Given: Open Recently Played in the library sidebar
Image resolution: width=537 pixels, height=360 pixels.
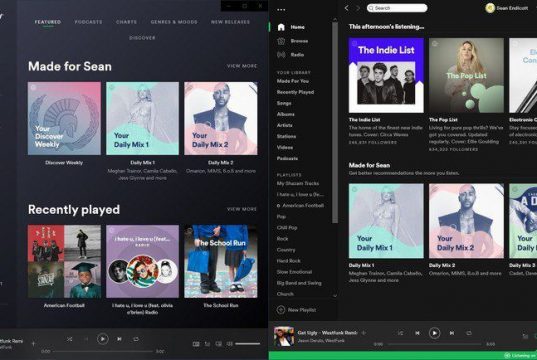Looking at the screenshot, I should (x=295, y=92).
